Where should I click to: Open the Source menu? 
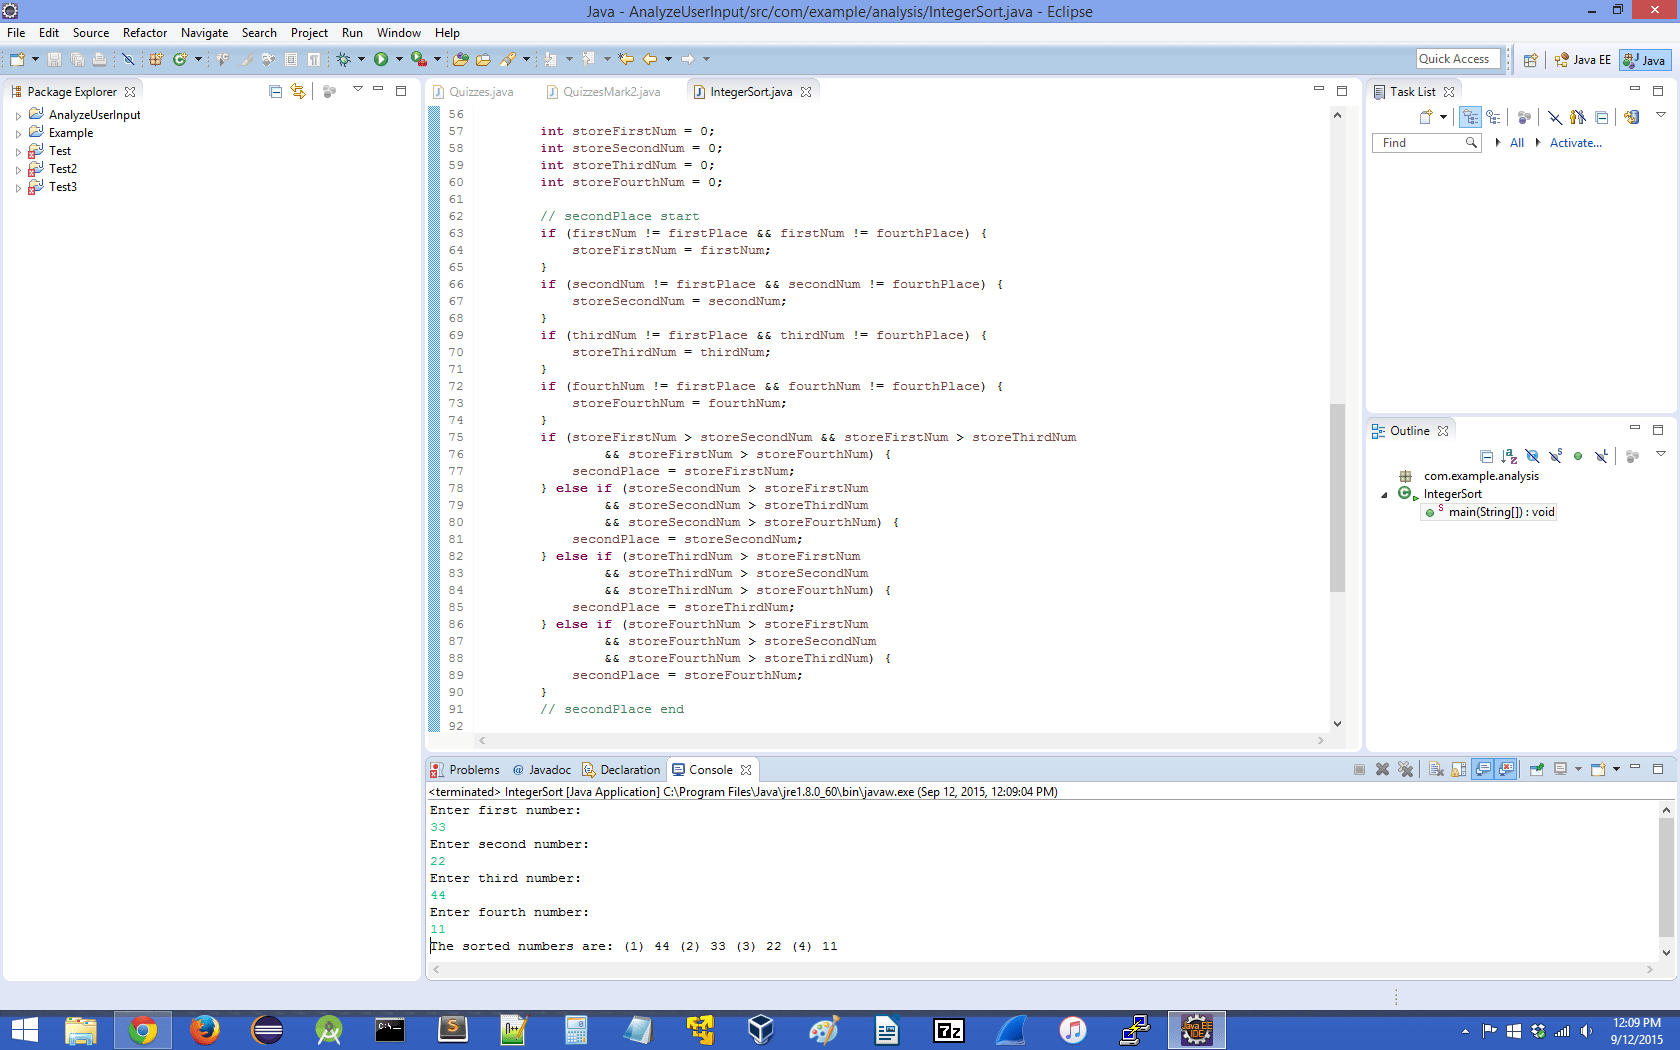(90, 33)
